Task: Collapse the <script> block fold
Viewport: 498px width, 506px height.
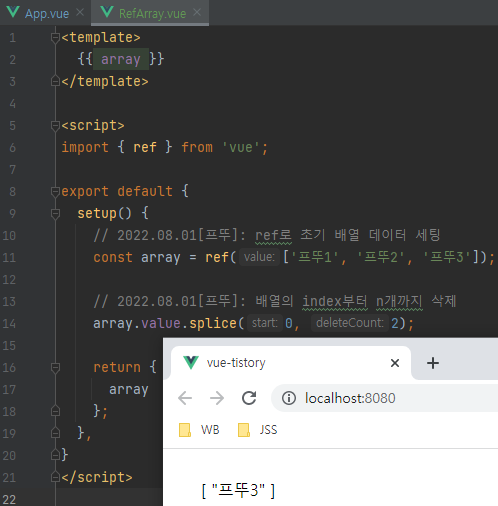Action: (x=55, y=126)
